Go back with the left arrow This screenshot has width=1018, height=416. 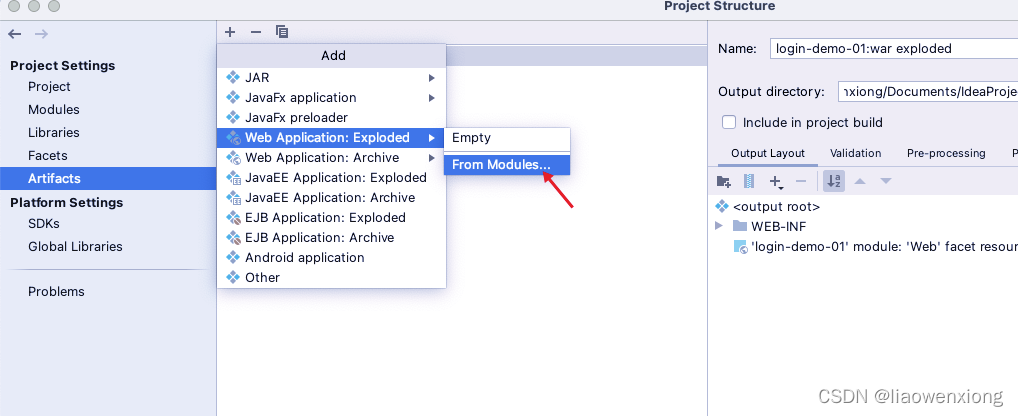pos(15,34)
